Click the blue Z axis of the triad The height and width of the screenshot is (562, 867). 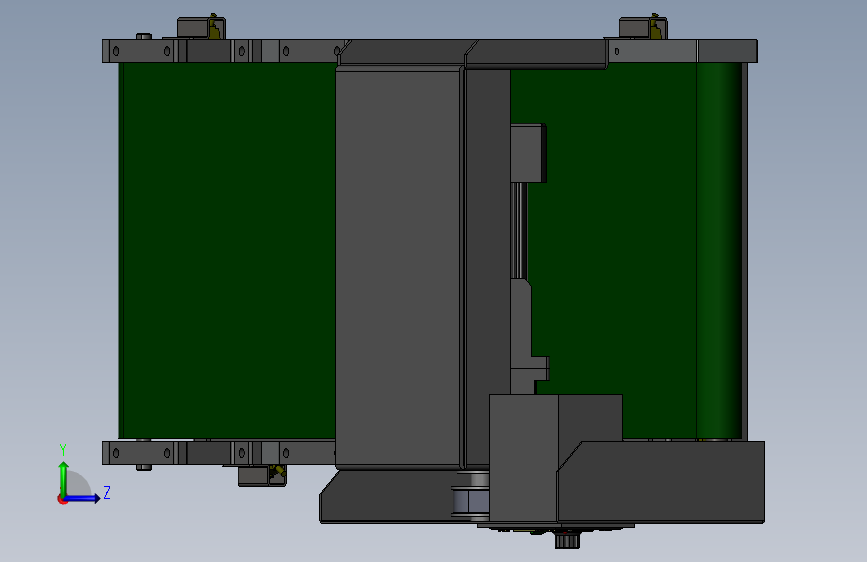point(83,498)
